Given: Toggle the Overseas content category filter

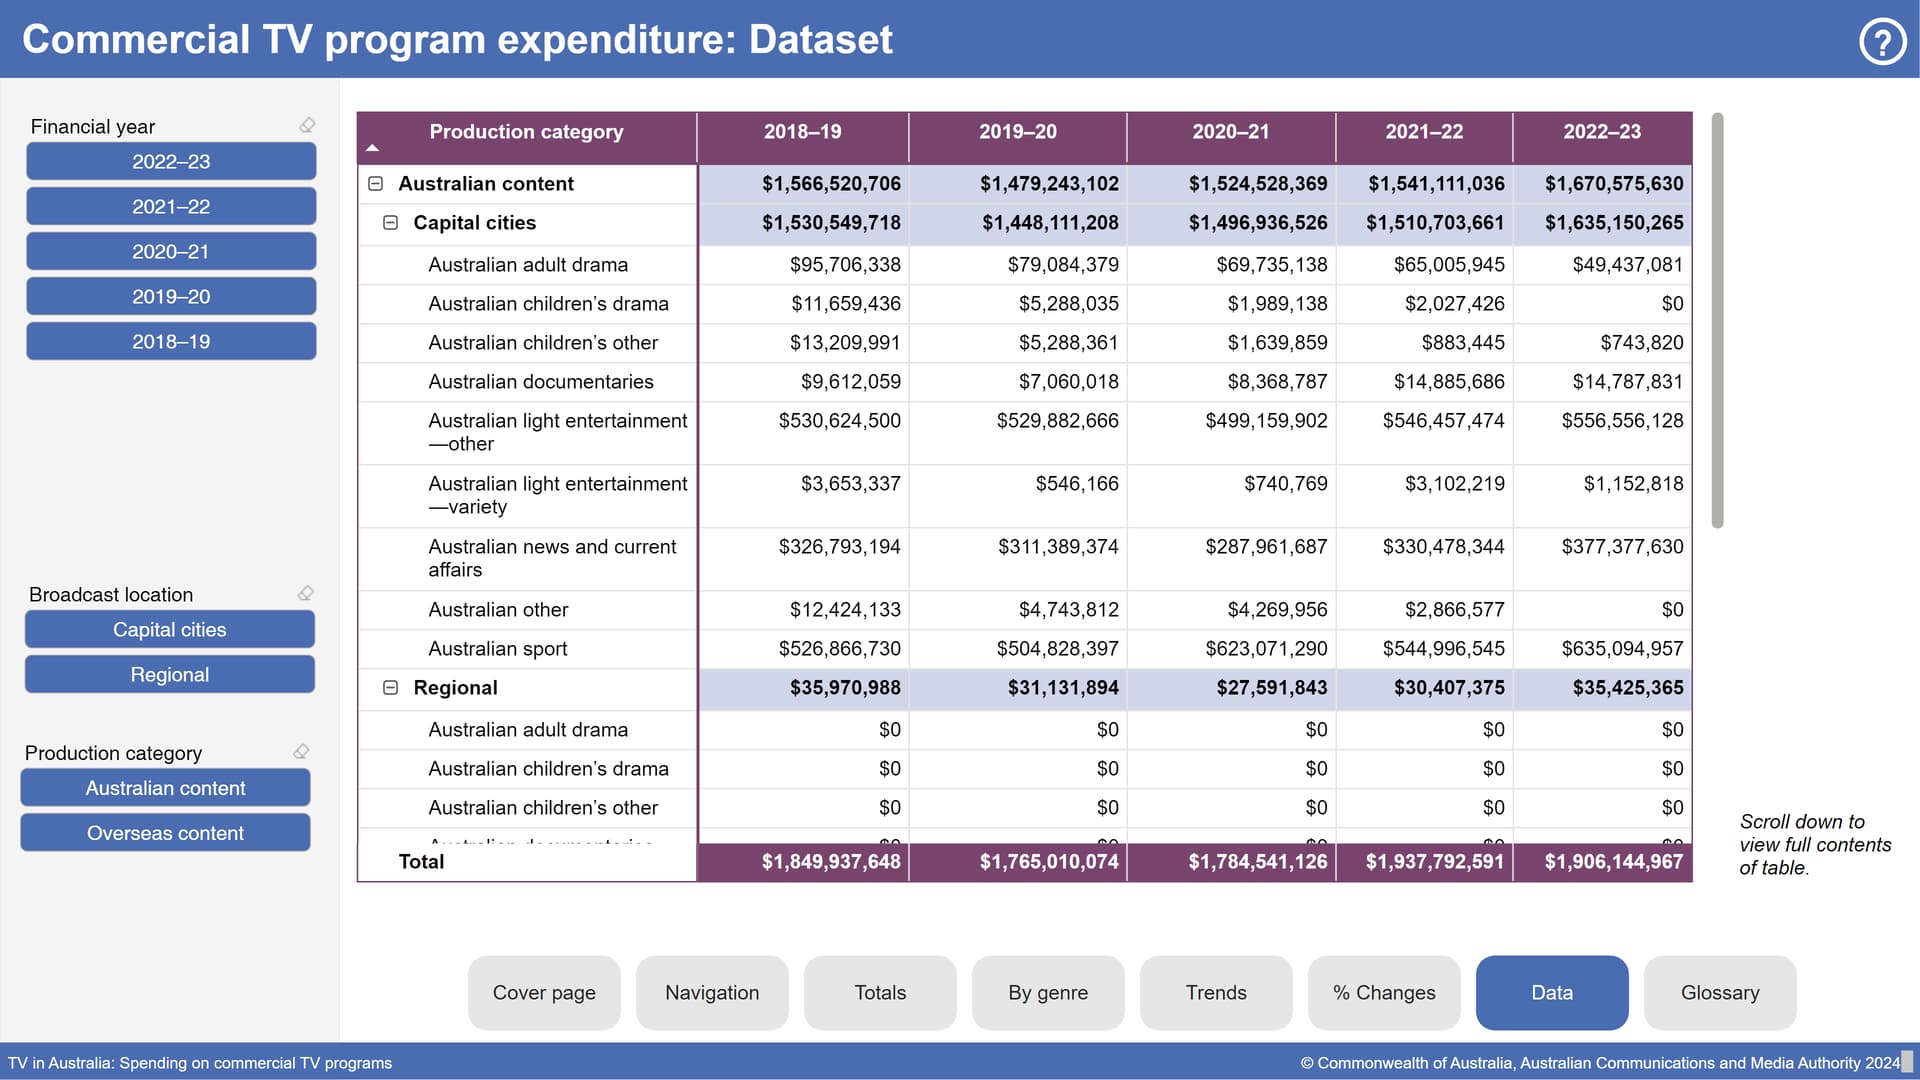Looking at the screenshot, I should pyautogui.click(x=165, y=833).
